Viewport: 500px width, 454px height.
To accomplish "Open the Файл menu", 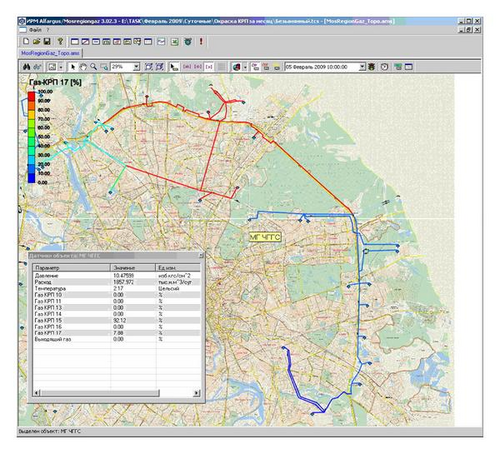I will click(35, 30).
